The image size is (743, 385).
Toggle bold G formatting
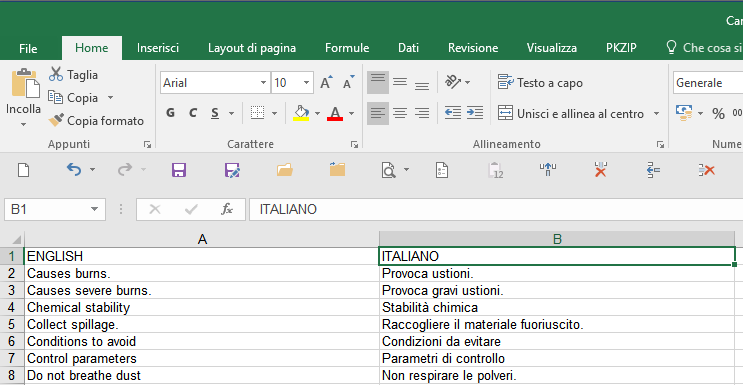coord(171,113)
